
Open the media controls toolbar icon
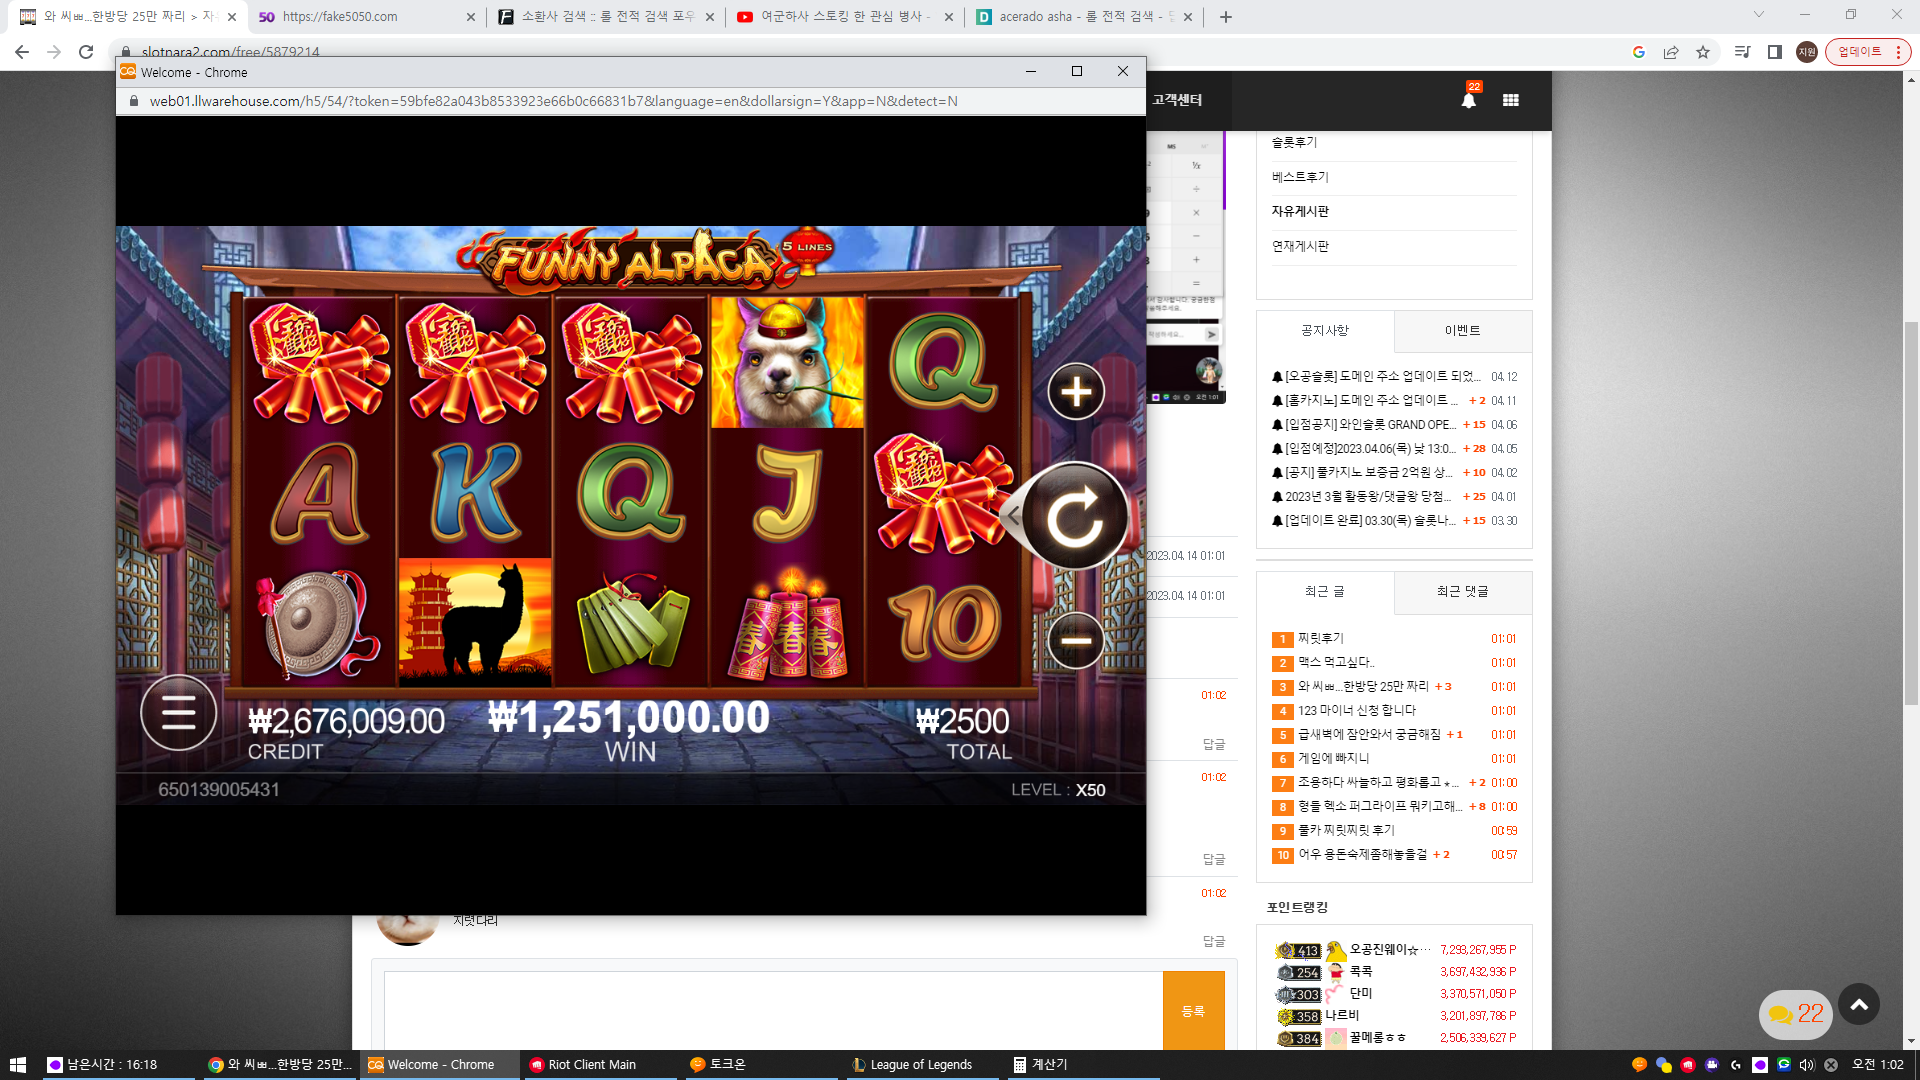click(x=1742, y=52)
